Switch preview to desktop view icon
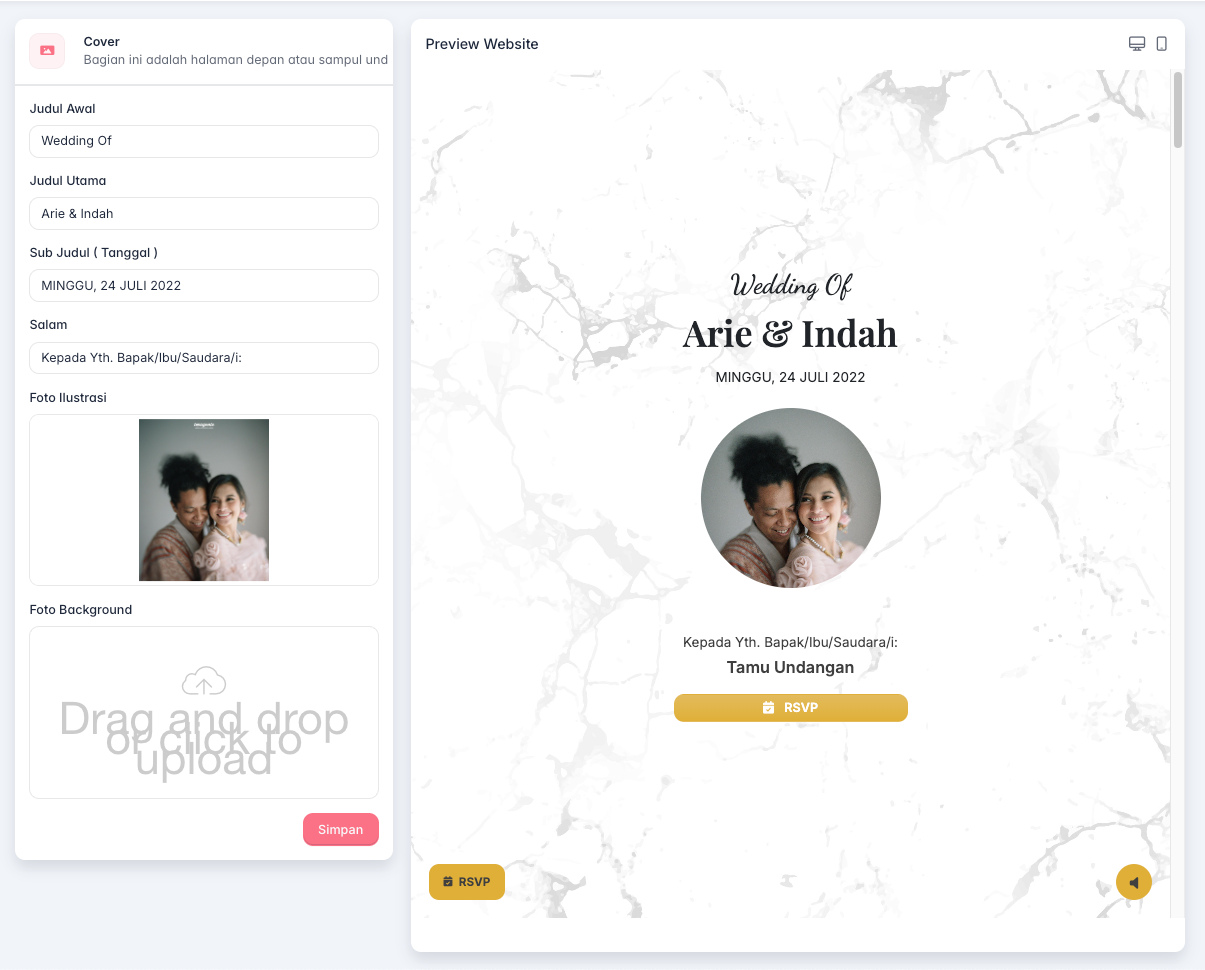Screen dimensions: 1205x970 (x=1137, y=44)
